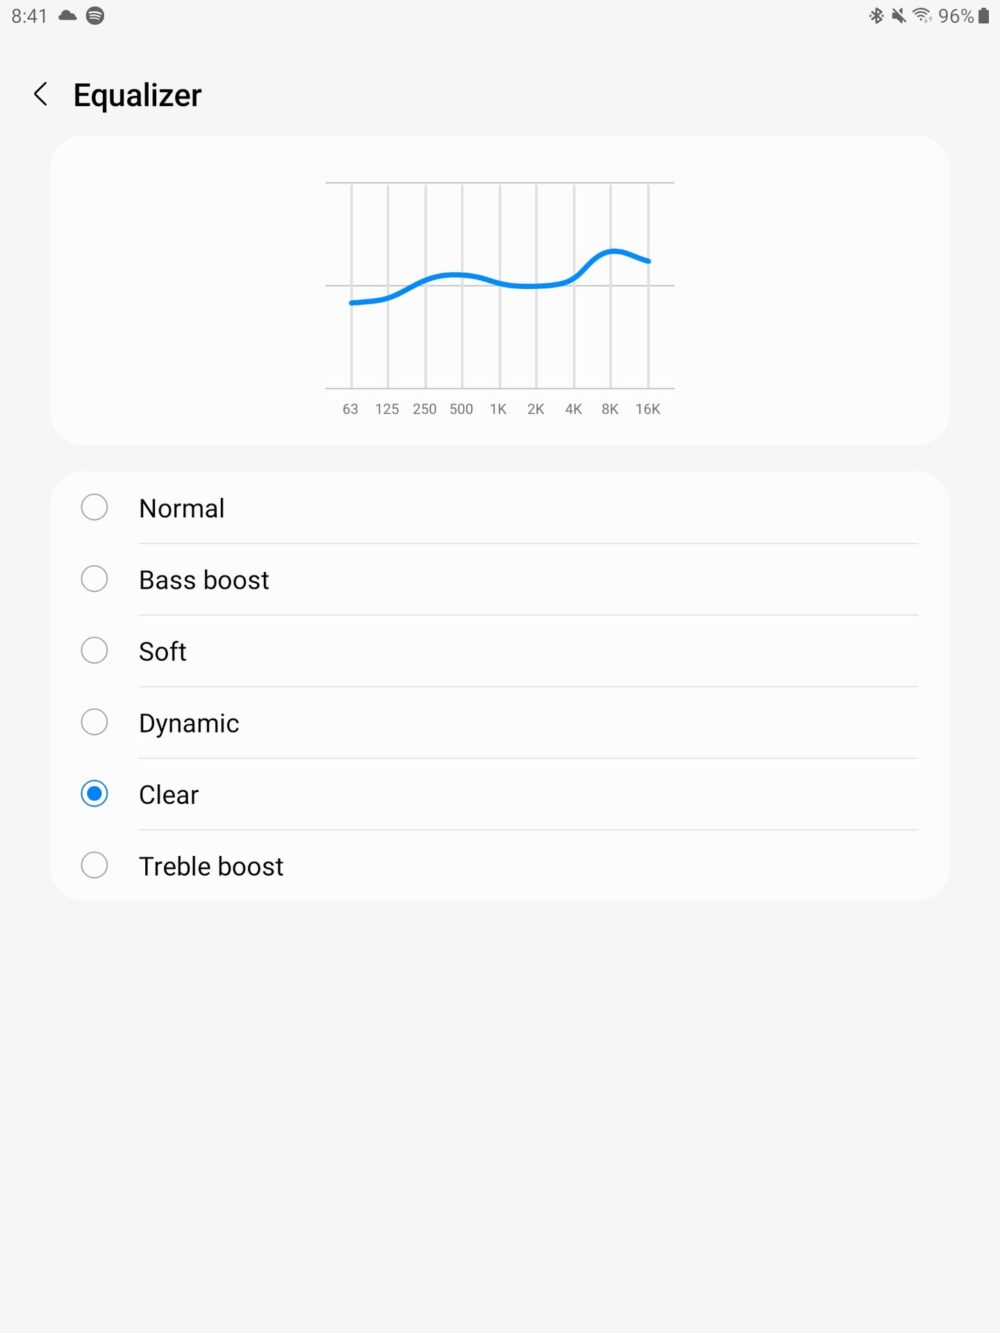This screenshot has height=1333, width=1000.
Task: Select the Normal radio button
Action: (94, 508)
